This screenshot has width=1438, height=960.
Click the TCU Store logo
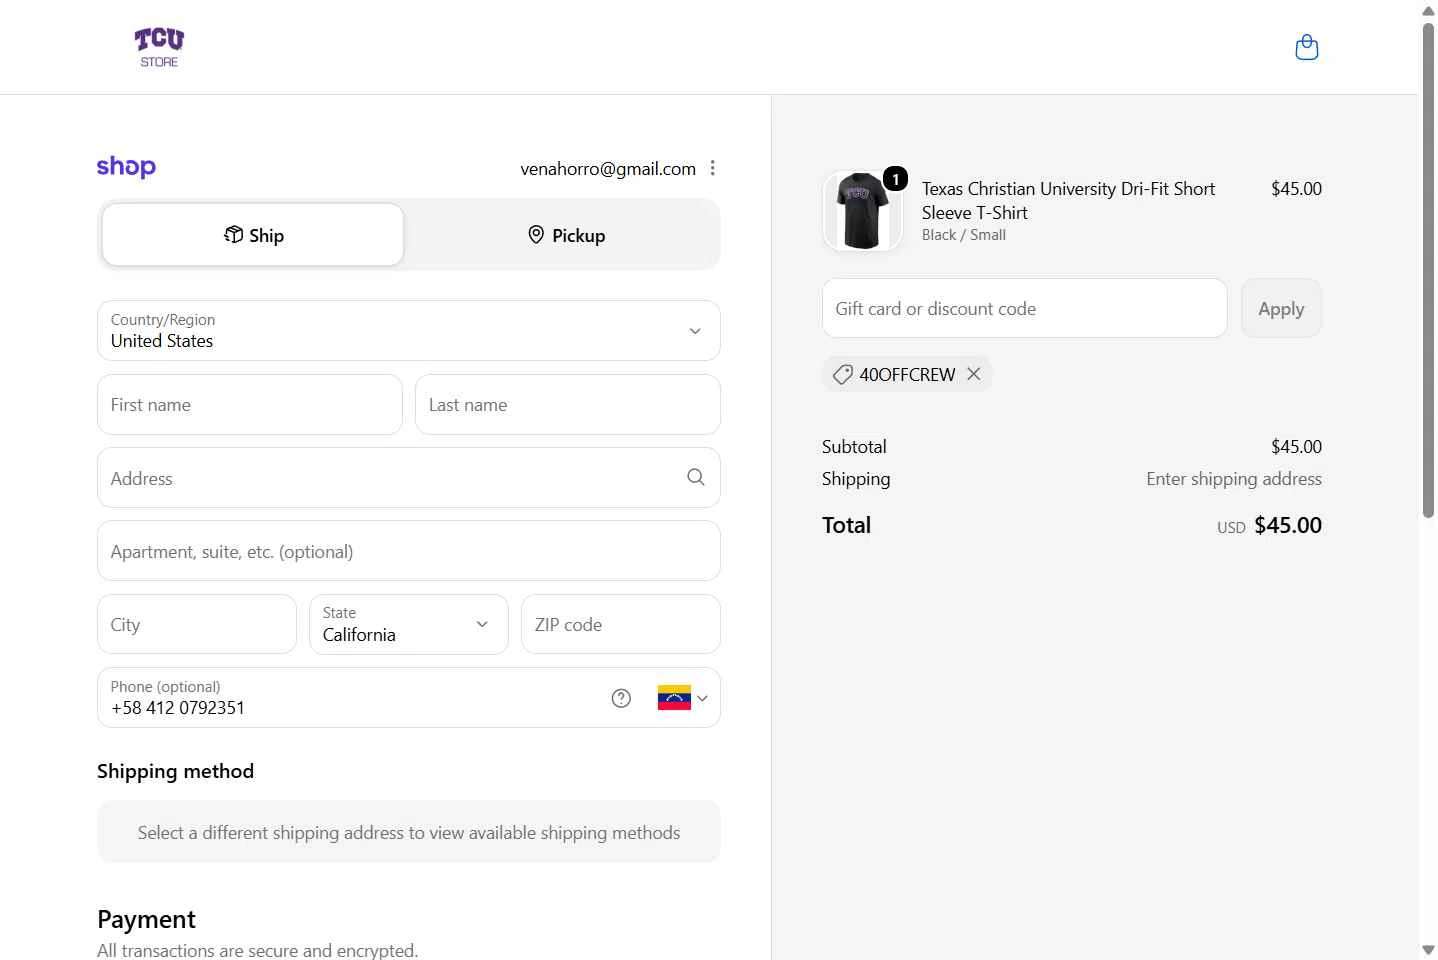click(x=159, y=47)
